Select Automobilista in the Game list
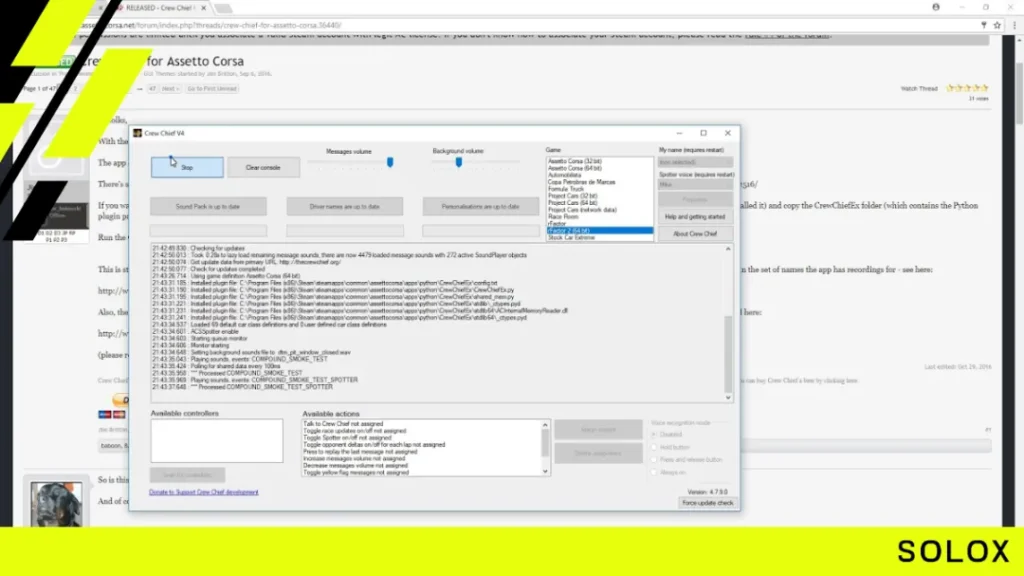 [x=564, y=175]
